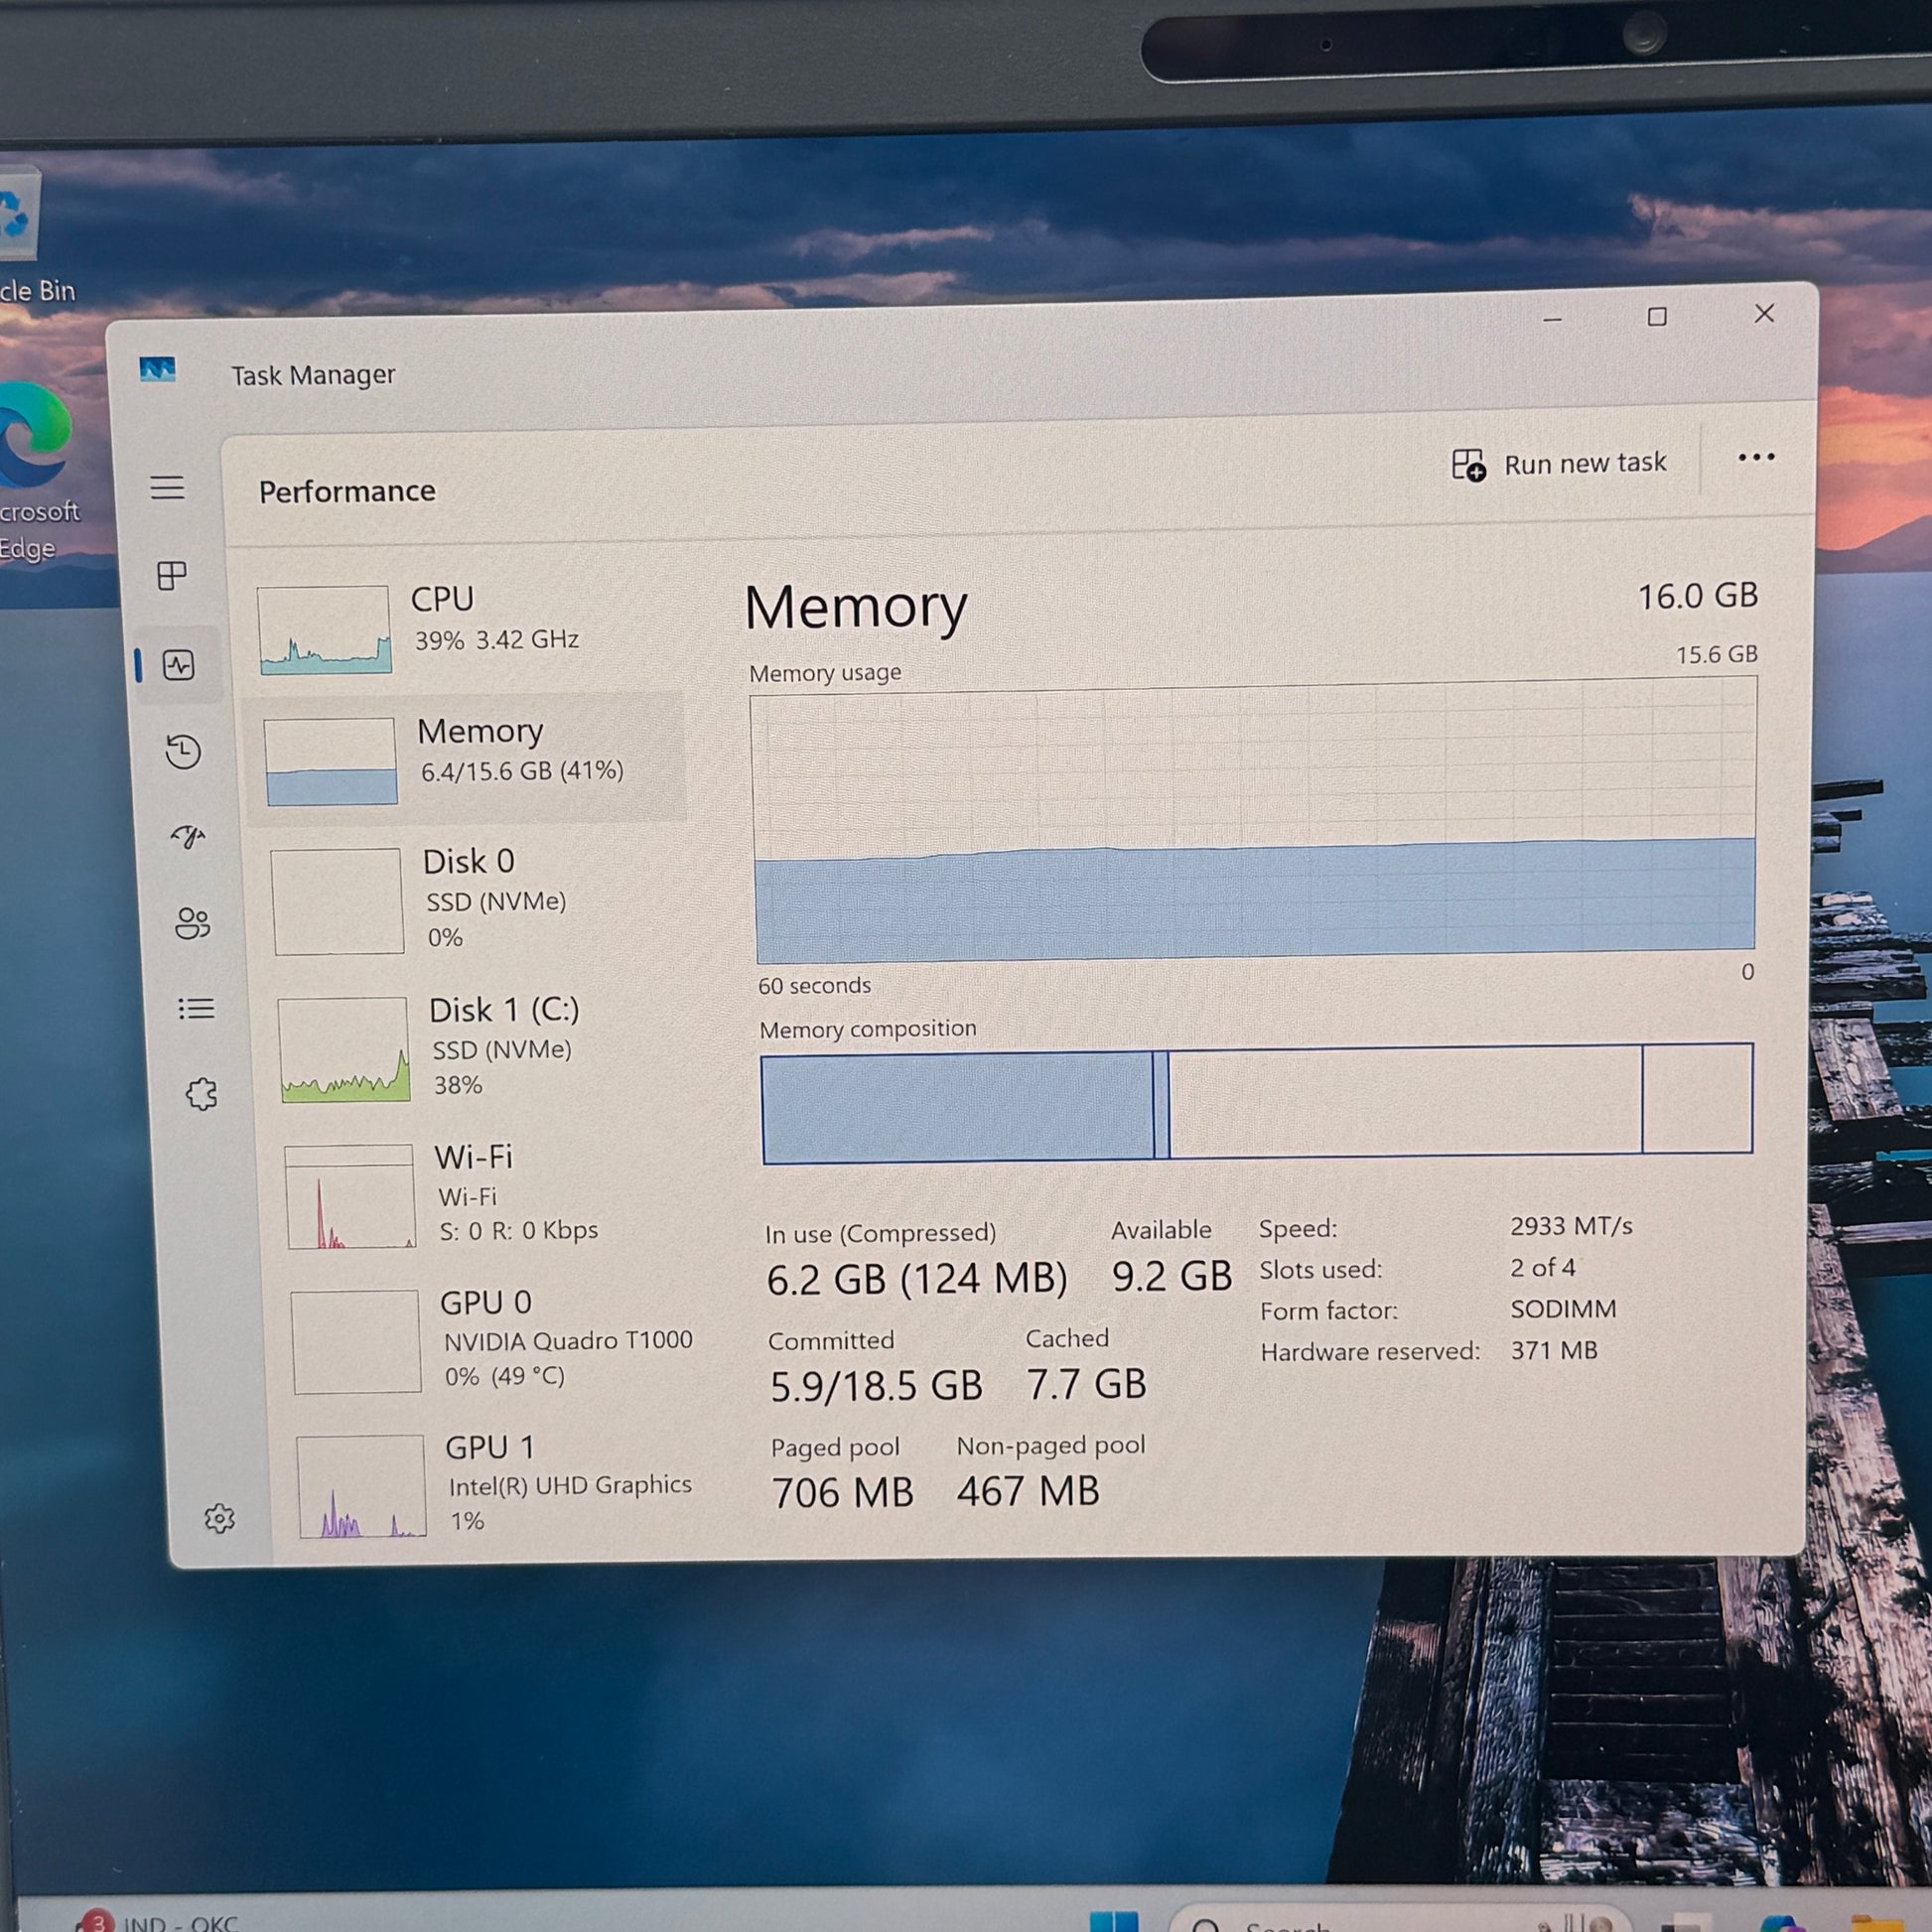The width and height of the screenshot is (1932, 1932).
Task: Click the Run new task button
Action: [1559, 464]
